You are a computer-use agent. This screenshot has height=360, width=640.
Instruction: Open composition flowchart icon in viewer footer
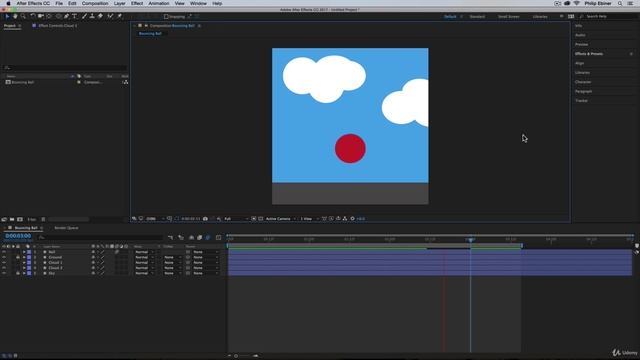[345, 219]
